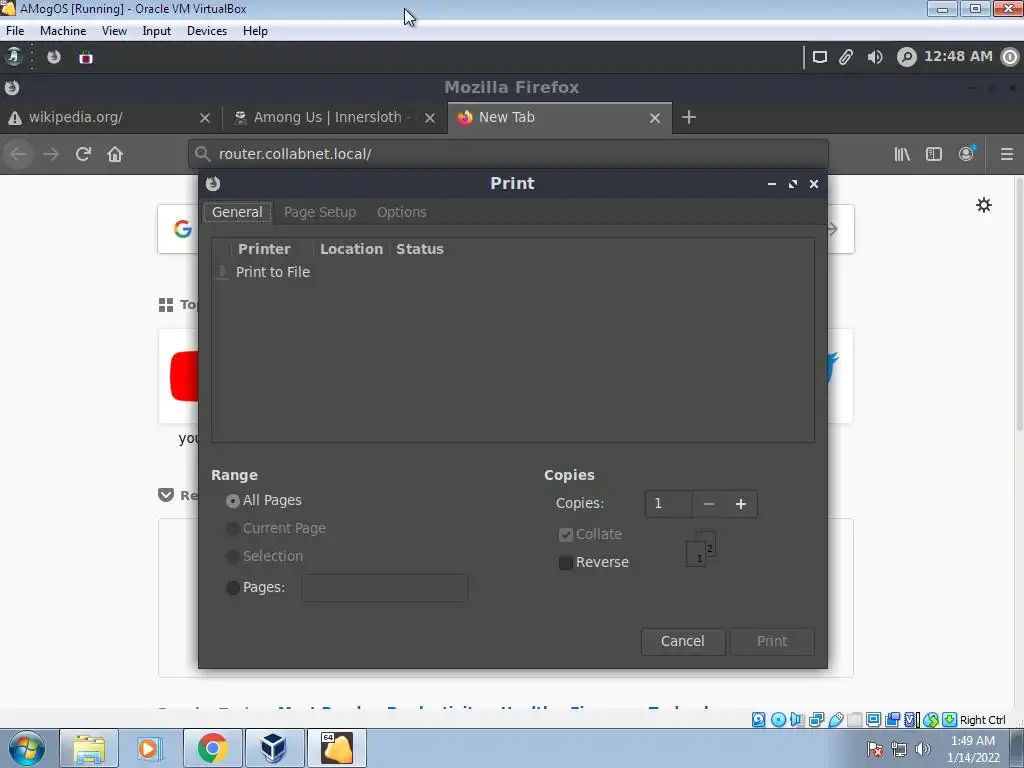Decrease copies with minus button
Viewport: 1024px width, 768px height.
[x=709, y=504]
